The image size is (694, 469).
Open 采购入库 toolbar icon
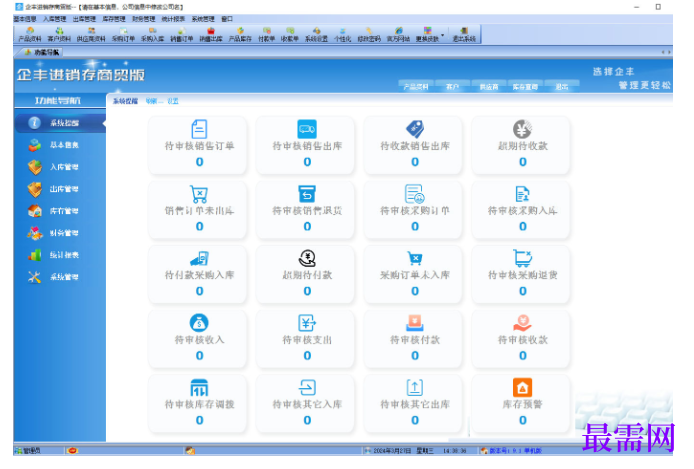[152, 35]
